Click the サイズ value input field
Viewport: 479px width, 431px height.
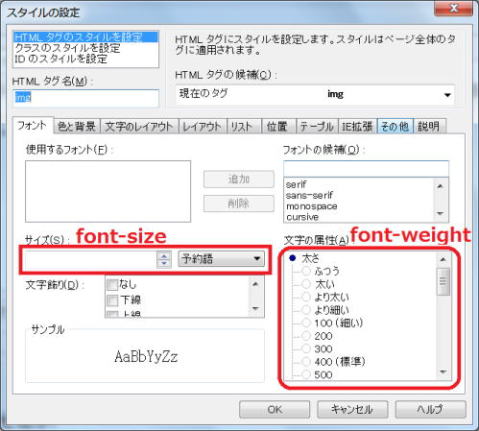pyautogui.click(x=90, y=259)
